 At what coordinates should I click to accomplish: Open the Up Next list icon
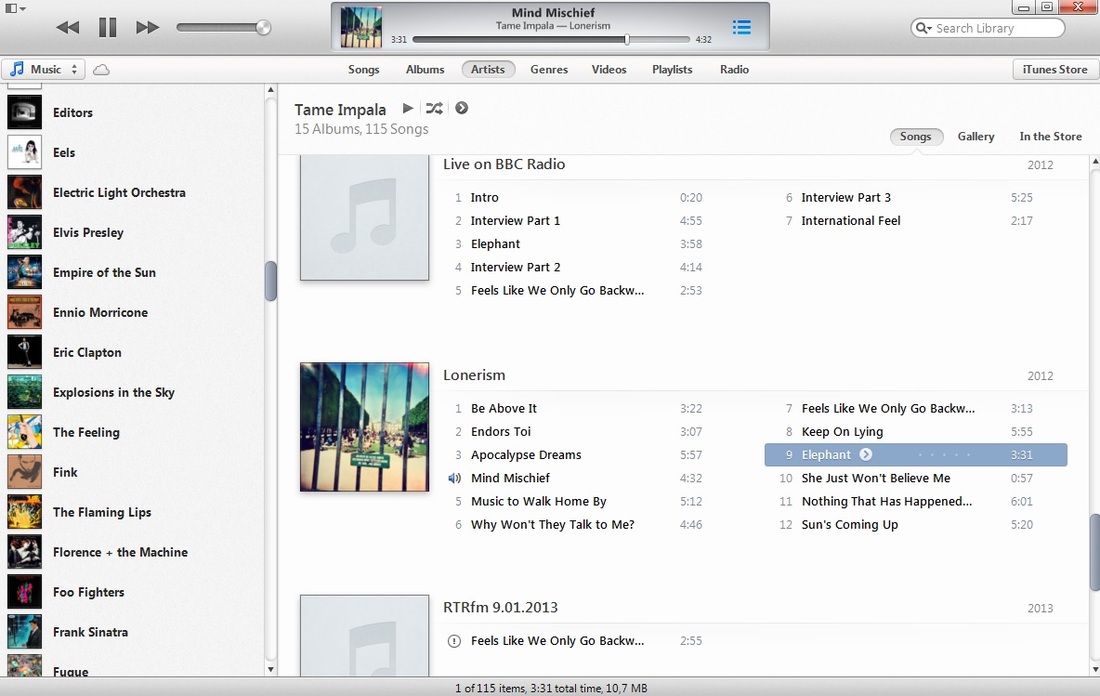[x=742, y=27]
